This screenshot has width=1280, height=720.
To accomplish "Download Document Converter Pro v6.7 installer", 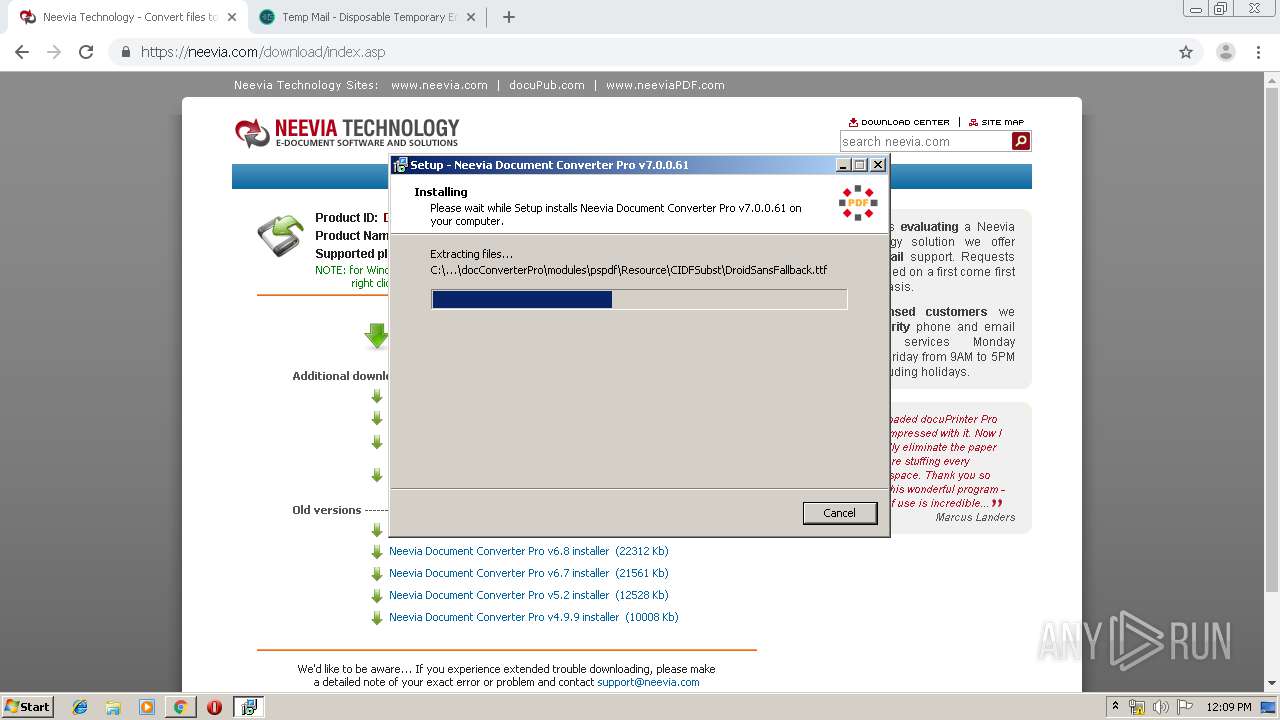I will point(528,573).
